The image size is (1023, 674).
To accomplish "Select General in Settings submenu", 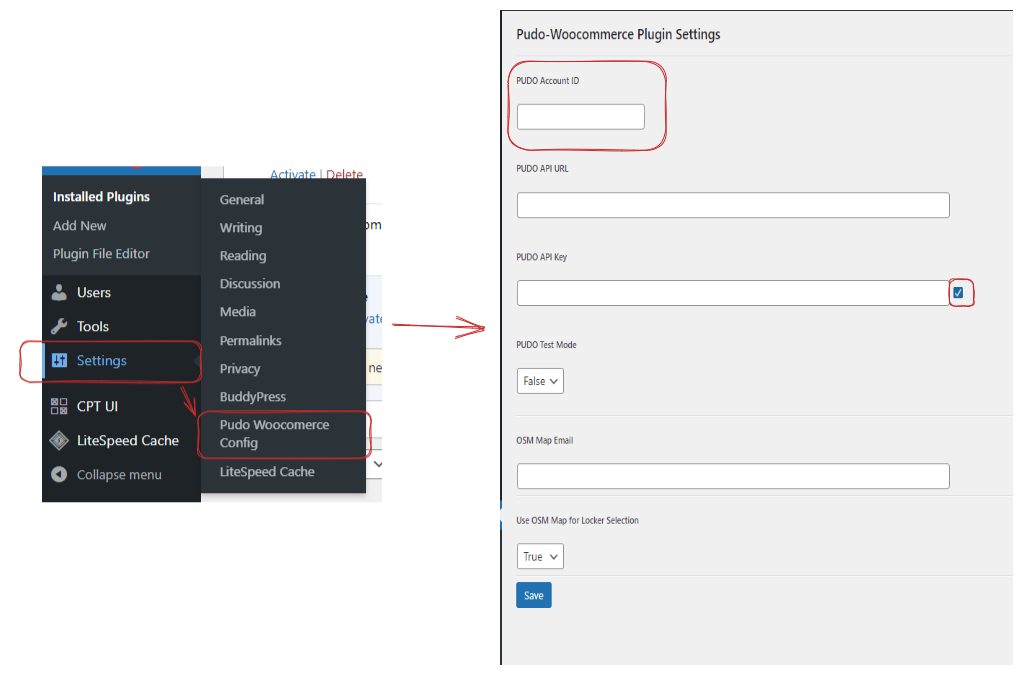I will (x=242, y=200).
